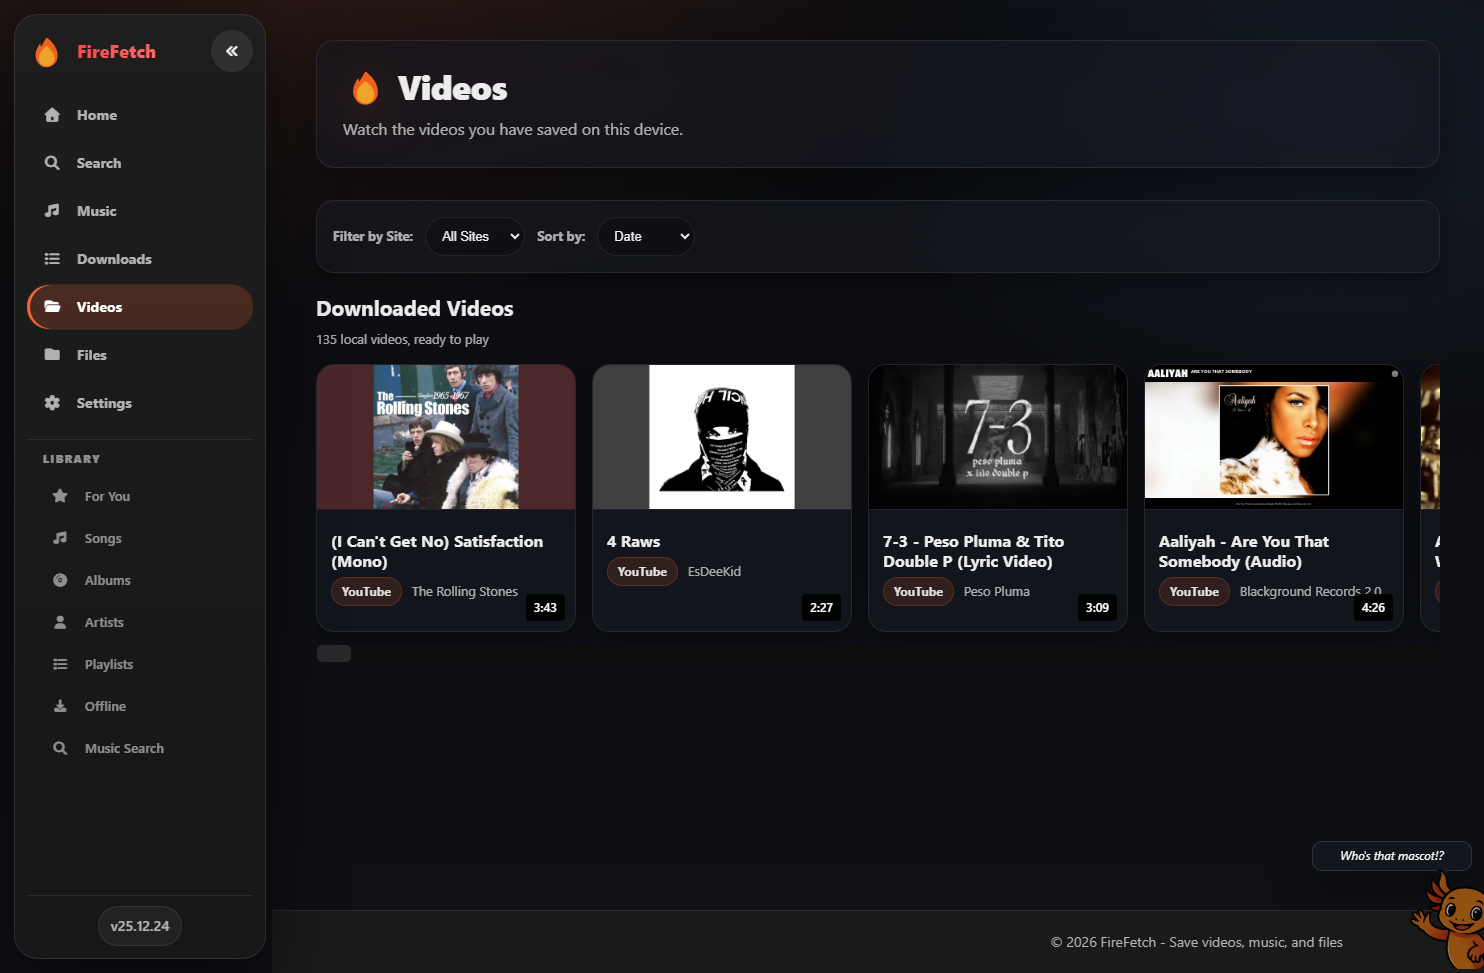Viewport: 1484px width, 973px height.
Task: Click the Home house icon
Action: click(x=52, y=115)
